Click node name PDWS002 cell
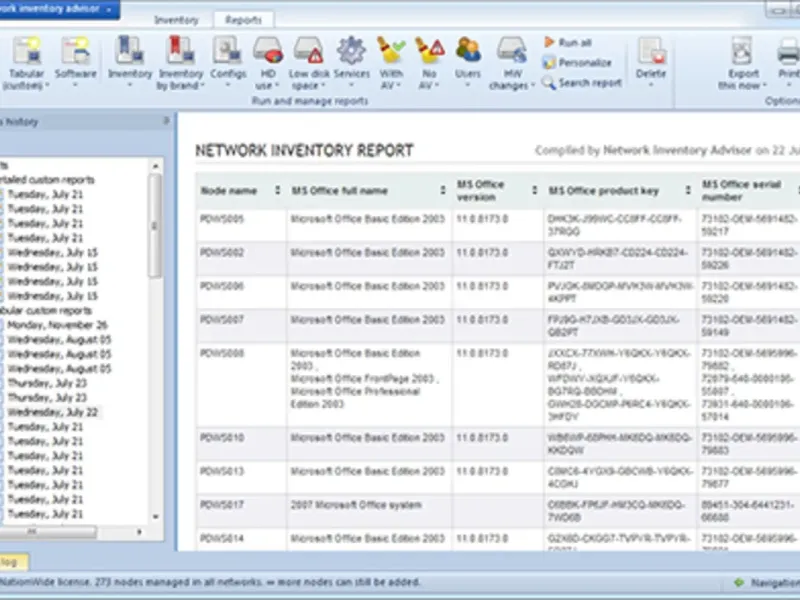The image size is (800, 600). click(x=241, y=259)
